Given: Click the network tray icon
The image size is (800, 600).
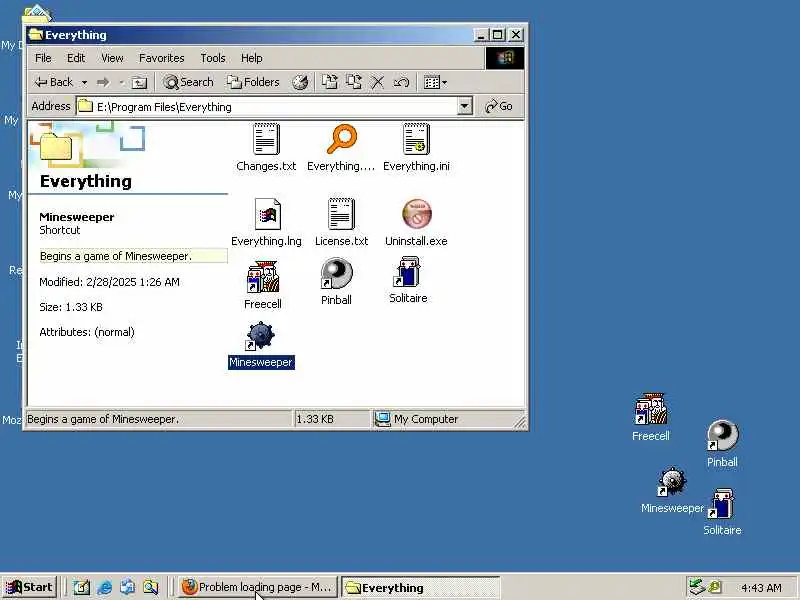Looking at the screenshot, I should pyautogui.click(x=696, y=587).
